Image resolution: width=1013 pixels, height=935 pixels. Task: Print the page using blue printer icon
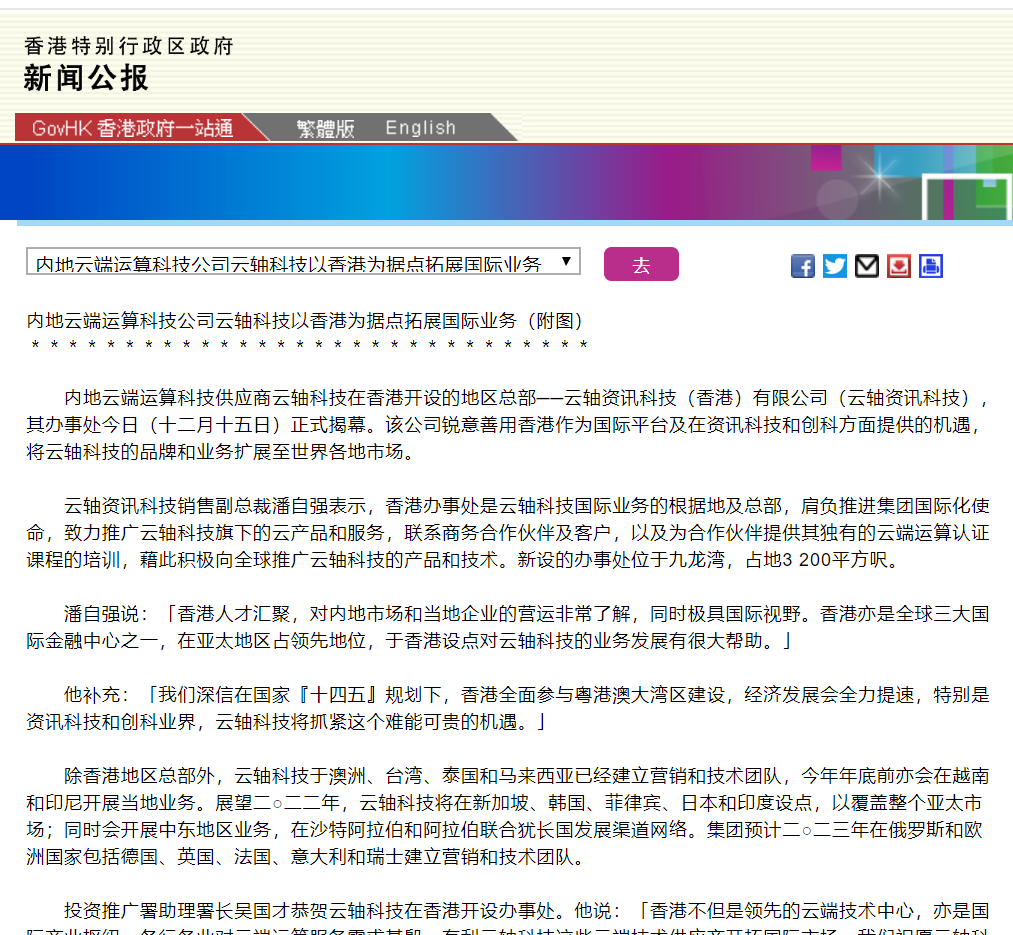click(x=930, y=266)
